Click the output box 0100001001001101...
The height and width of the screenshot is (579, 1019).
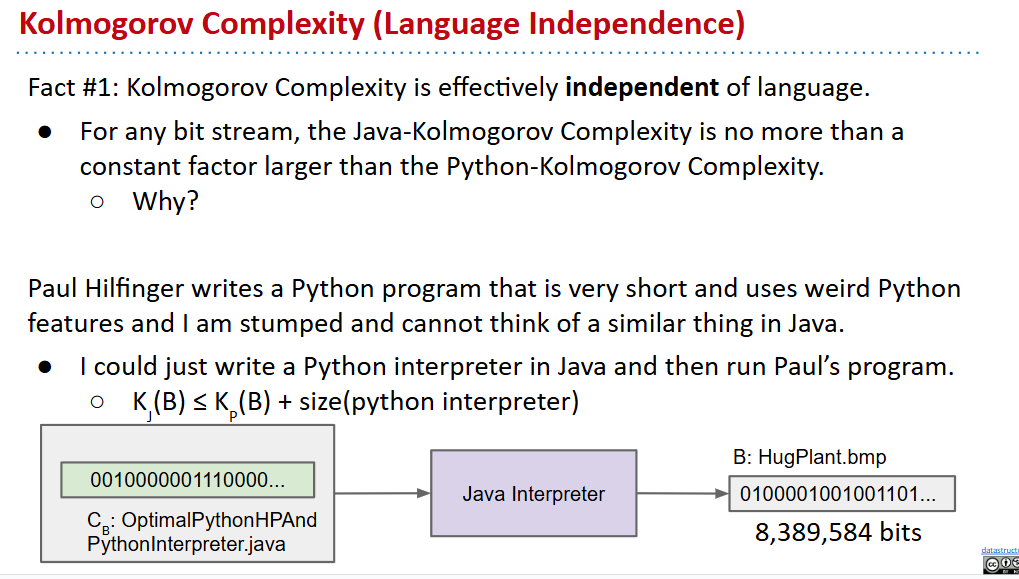(x=842, y=493)
